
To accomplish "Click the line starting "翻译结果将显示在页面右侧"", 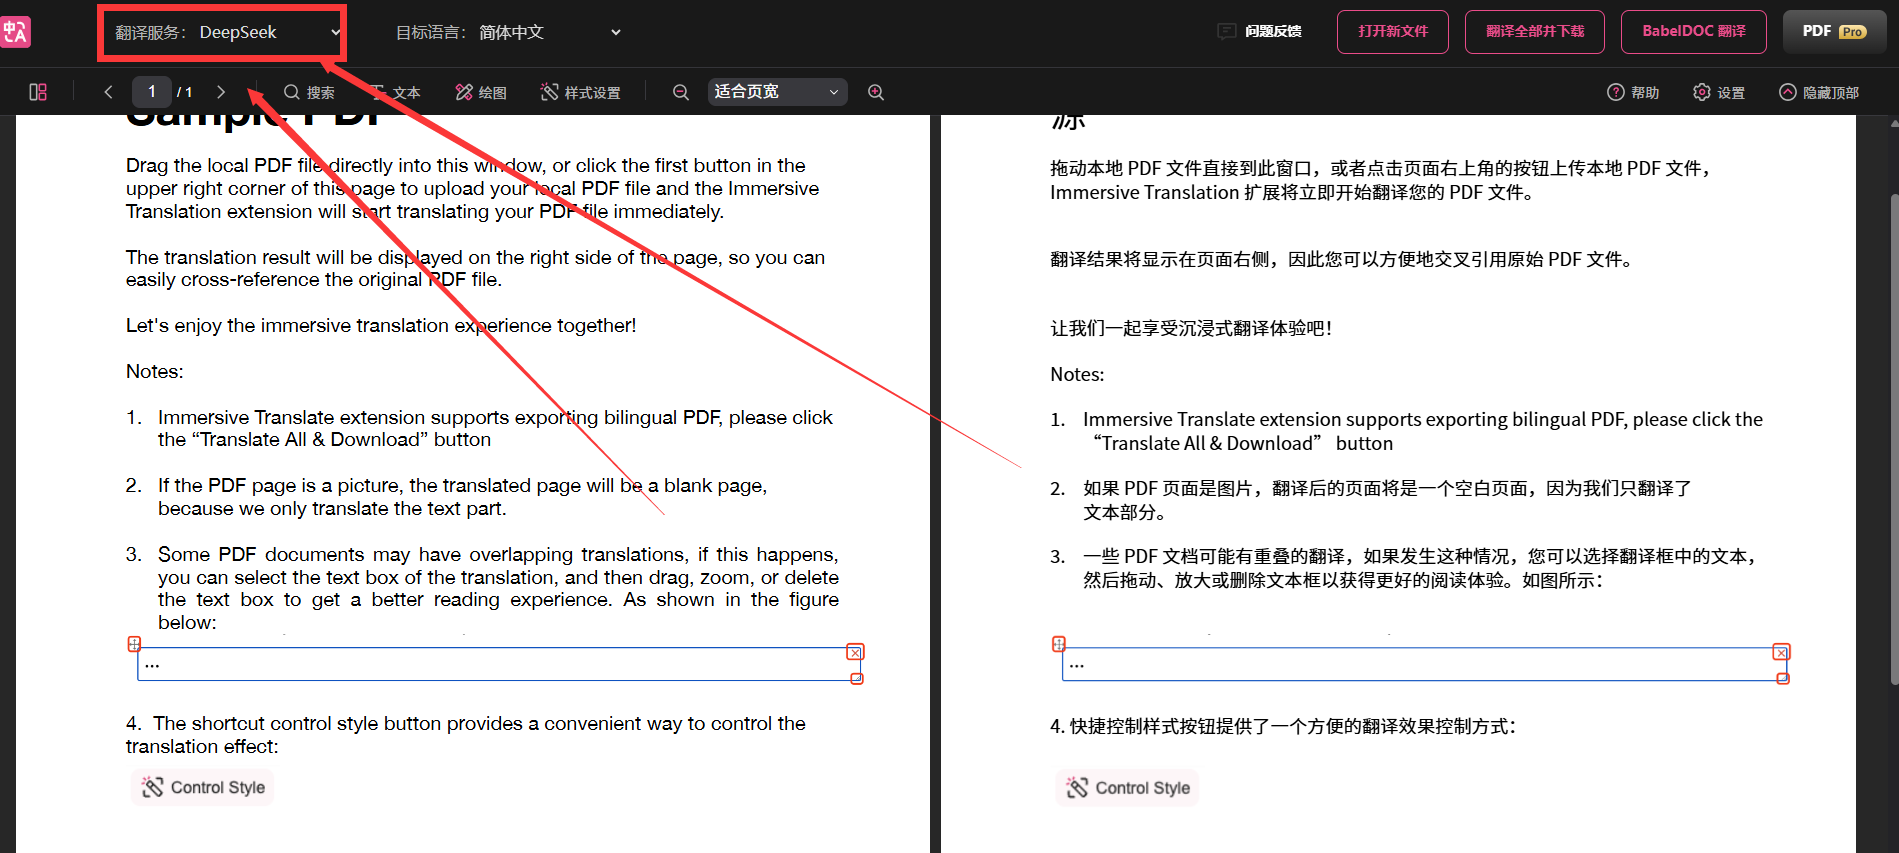I will 1344,260.
